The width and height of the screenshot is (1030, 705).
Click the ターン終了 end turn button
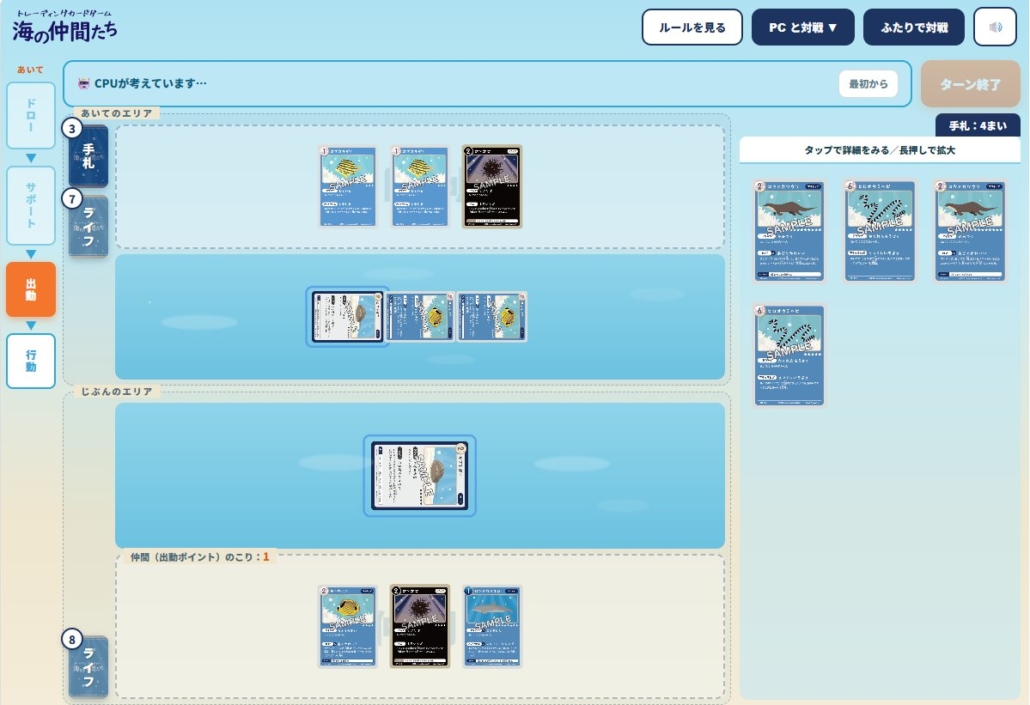(x=970, y=84)
